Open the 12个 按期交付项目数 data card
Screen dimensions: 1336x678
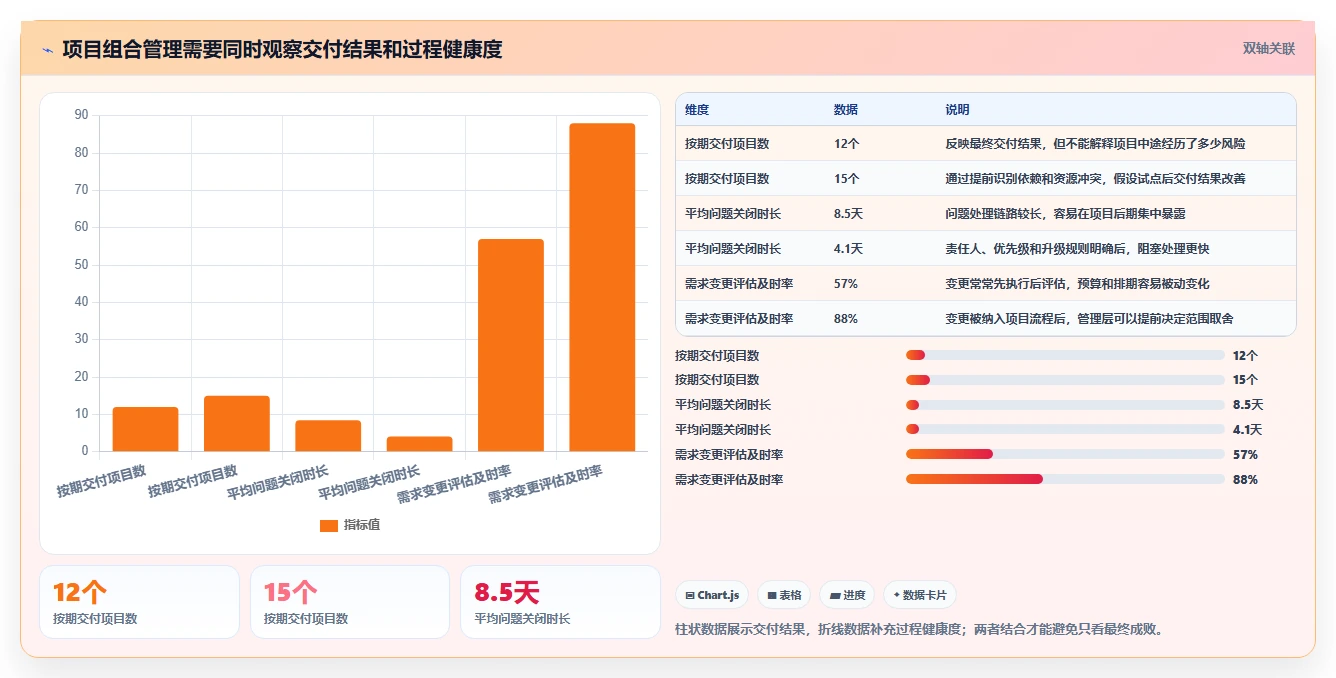coord(139,602)
